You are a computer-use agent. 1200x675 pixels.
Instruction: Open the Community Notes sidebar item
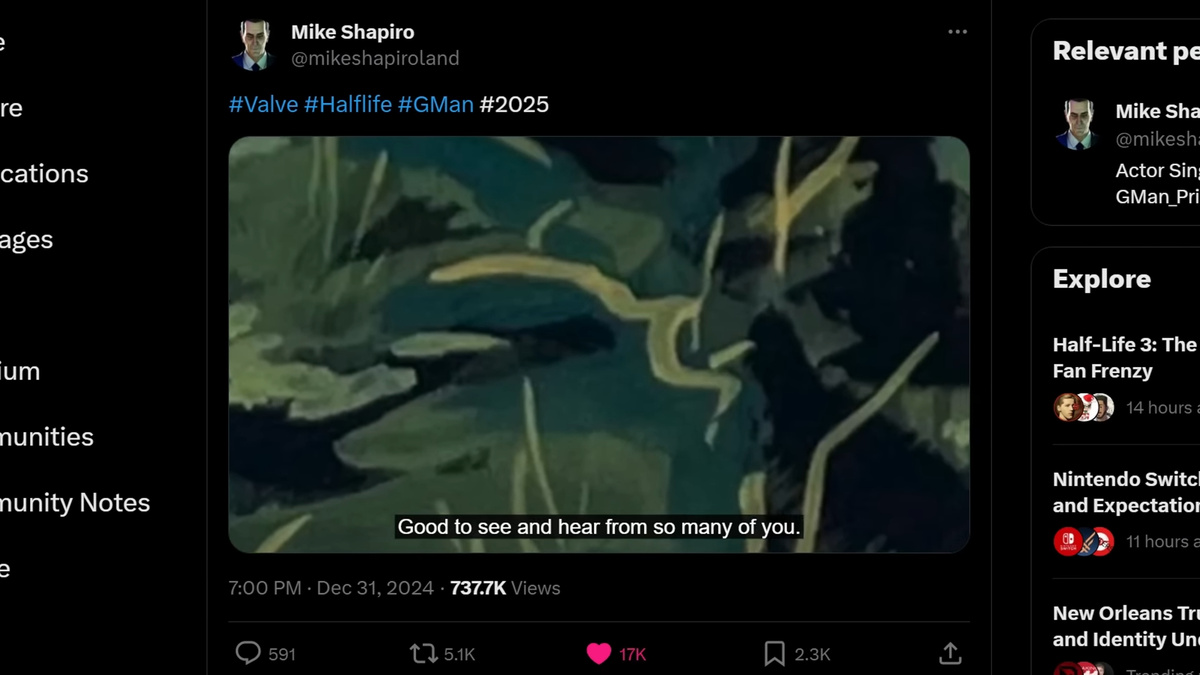(74, 503)
